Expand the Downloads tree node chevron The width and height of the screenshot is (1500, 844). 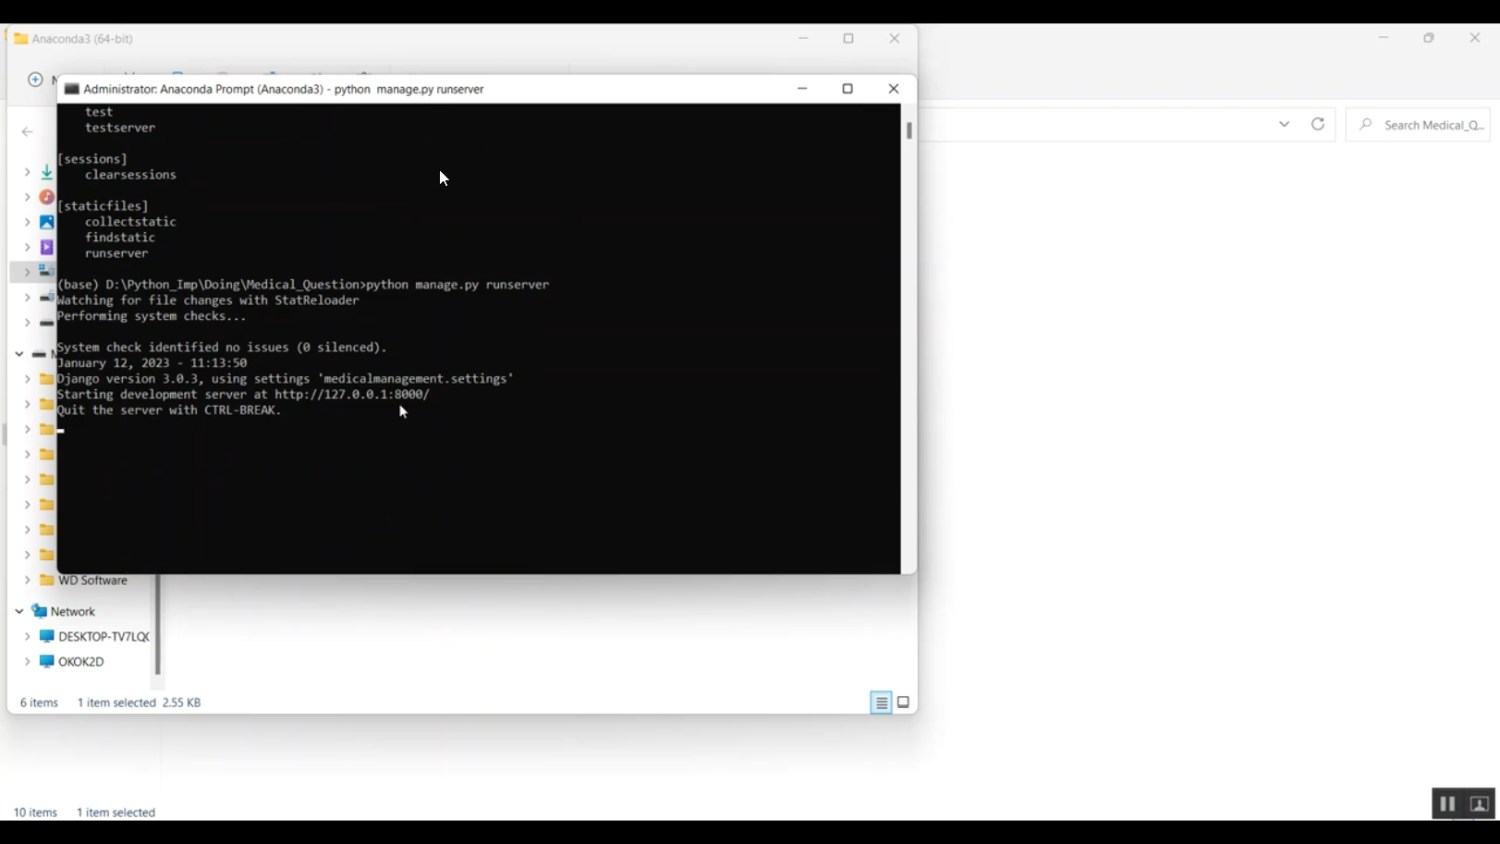coord(27,172)
